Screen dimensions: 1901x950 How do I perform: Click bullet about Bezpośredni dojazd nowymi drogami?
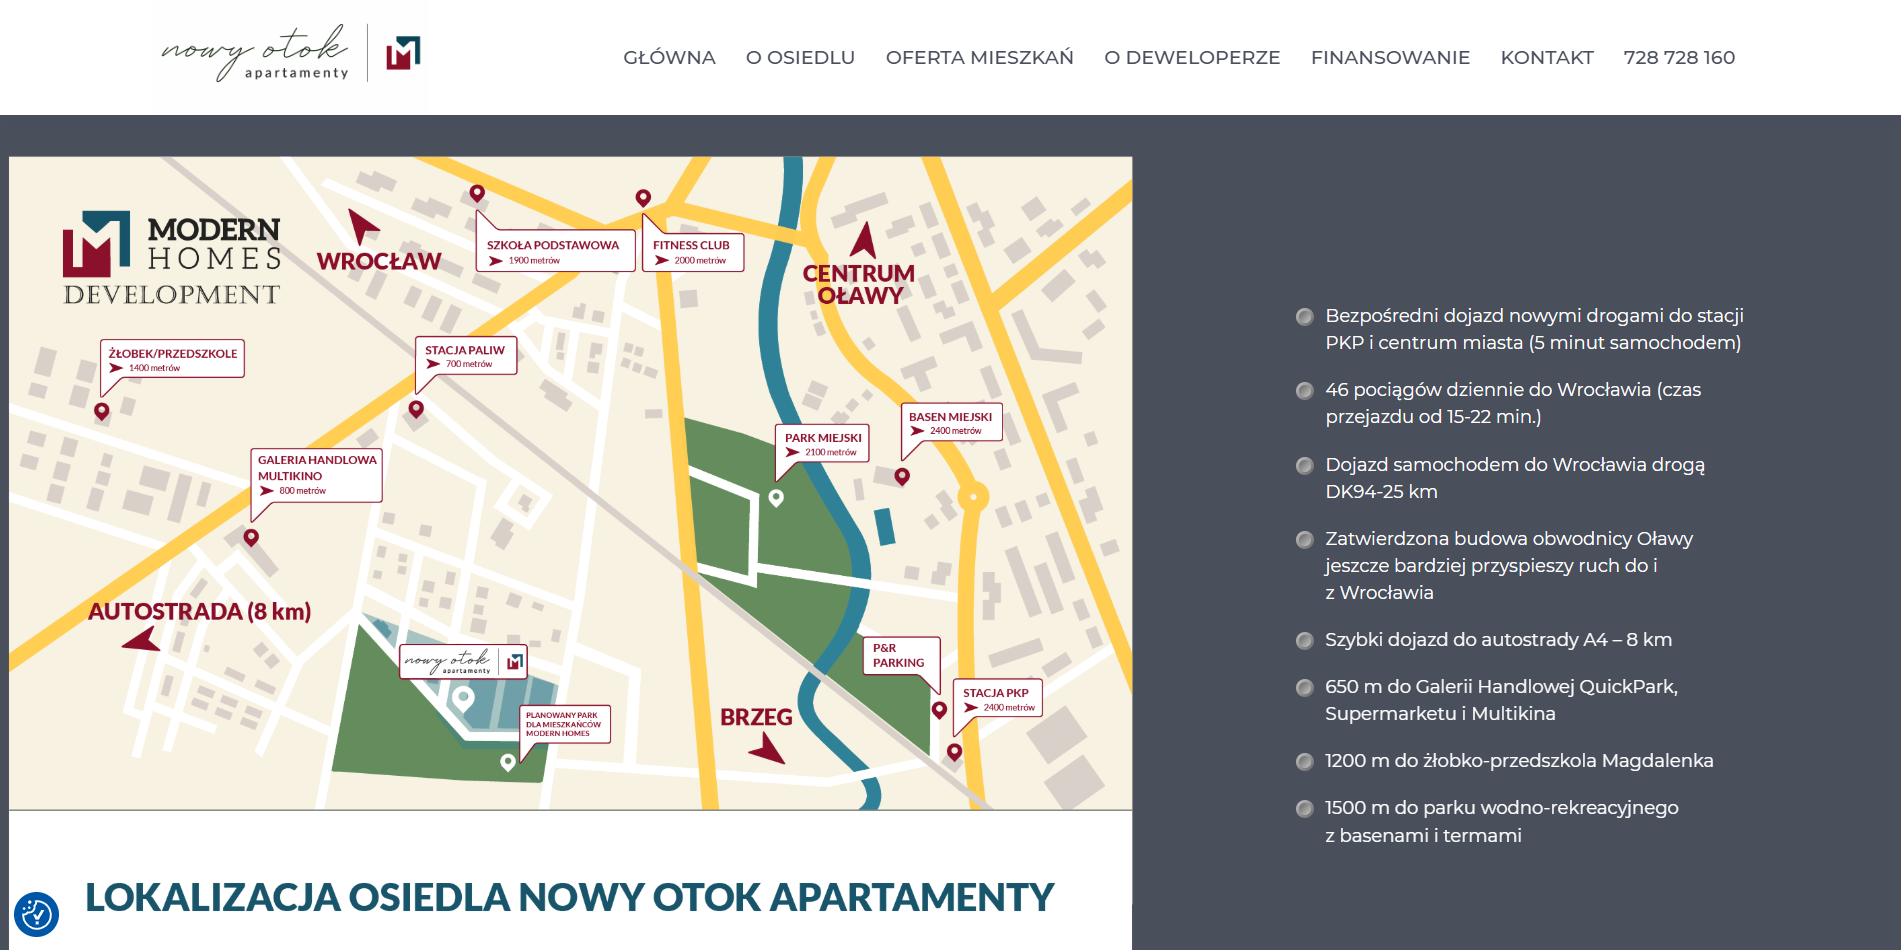click(x=1534, y=329)
